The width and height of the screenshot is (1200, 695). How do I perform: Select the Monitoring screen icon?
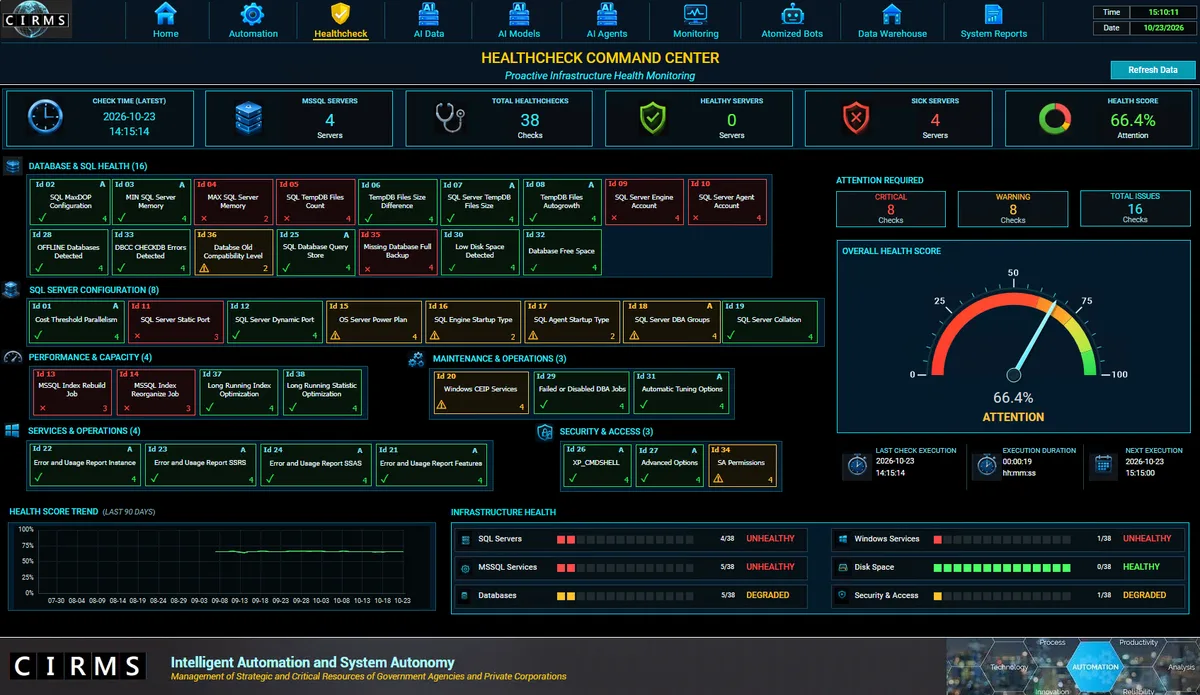tap(695, 14)
